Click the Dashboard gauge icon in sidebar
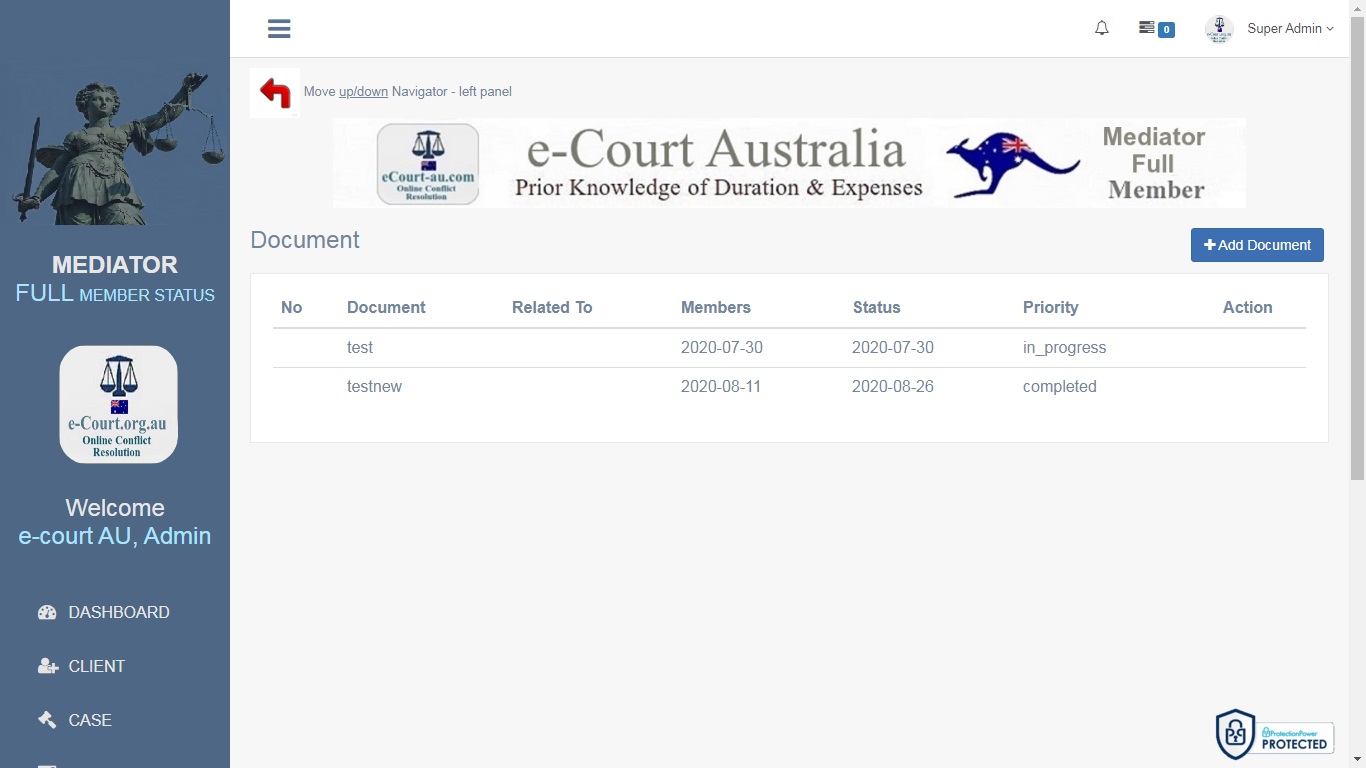Viewport: 1366px width, 768px height. click(x=47, y=612)
